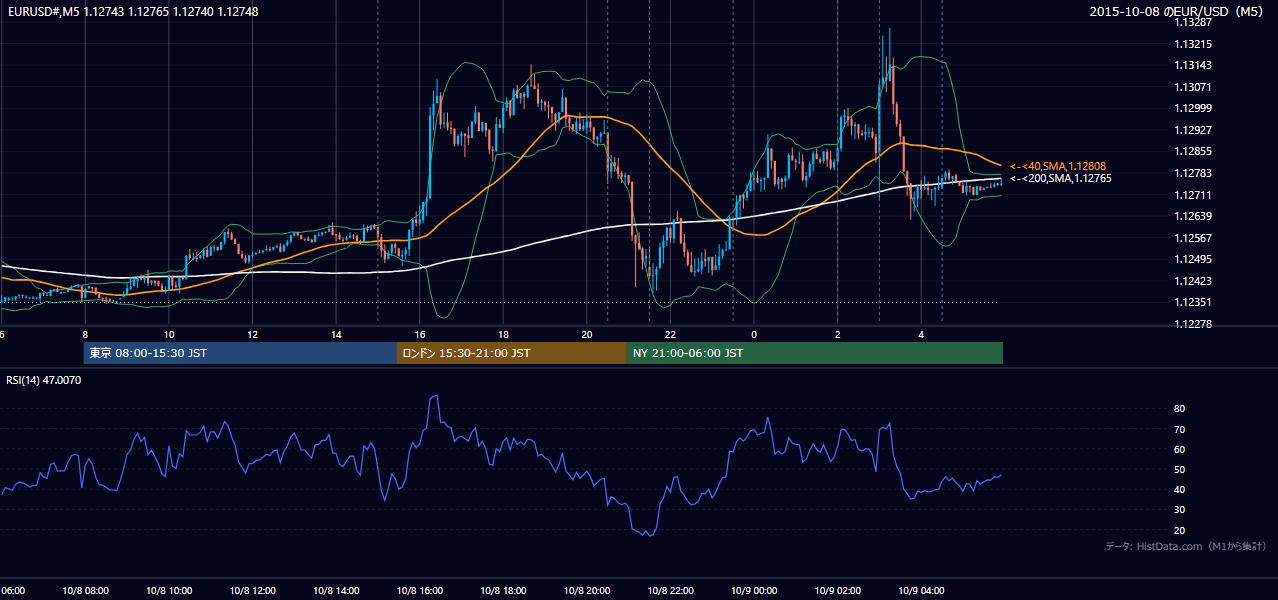Click price axis value 1.12711
Viewport: 1278px width, 600px height.
pos(1193,195)
